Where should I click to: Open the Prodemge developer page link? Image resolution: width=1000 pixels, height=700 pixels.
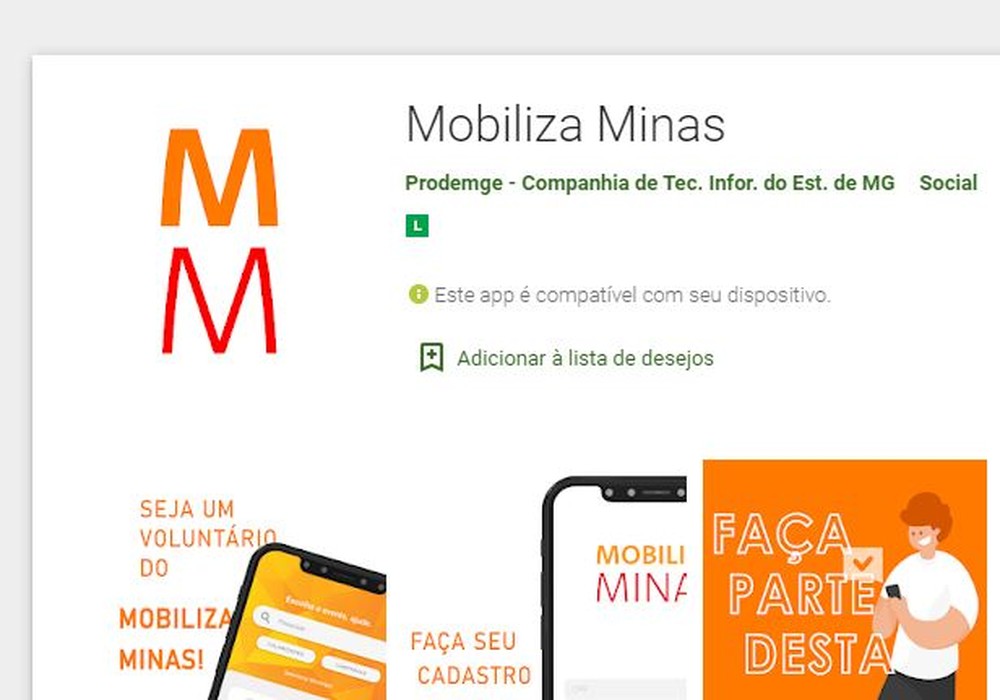point(649,183)
